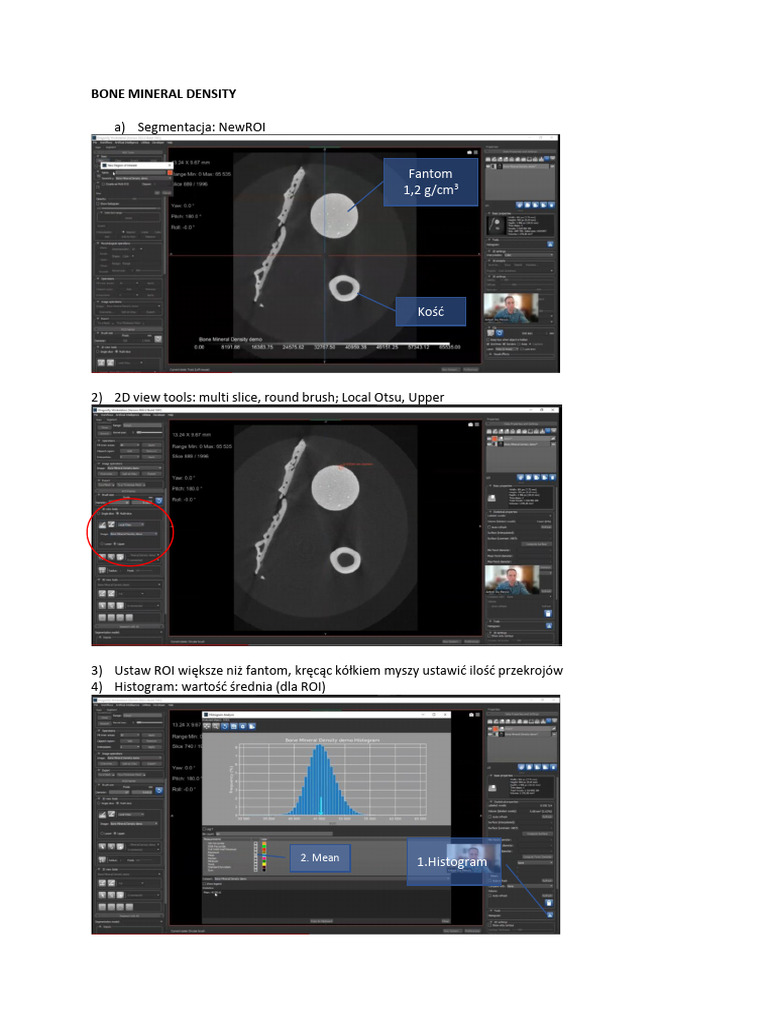Click the first icon in the Histogram Analysis toolbar
This screenshot has width=768, height=1024.
click(x=206, y=726)
